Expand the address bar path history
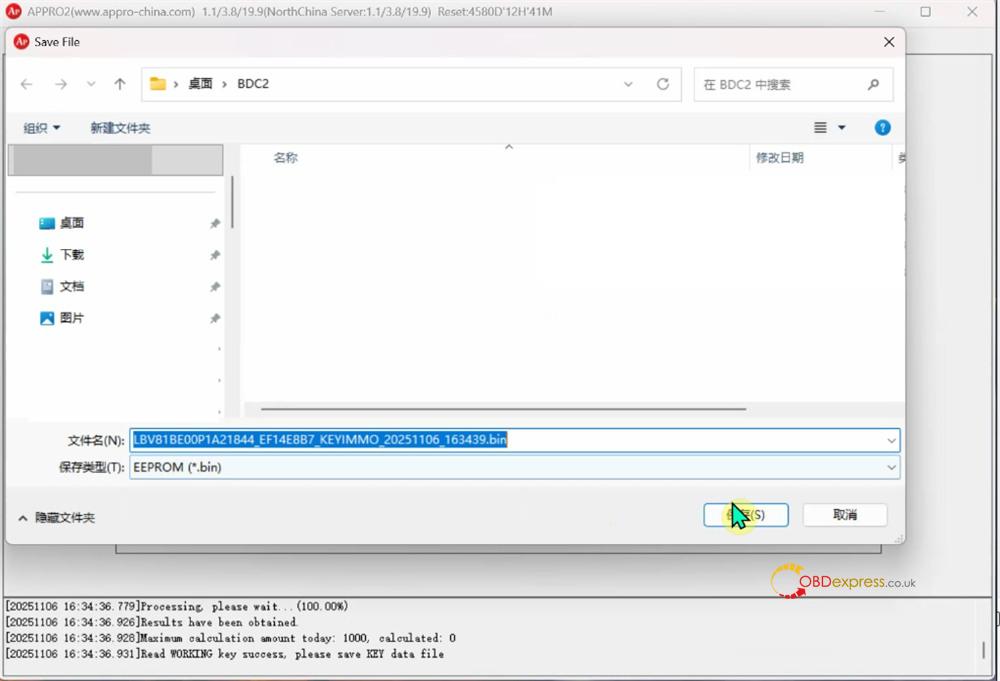1000x681 pixels. (628, 84)
